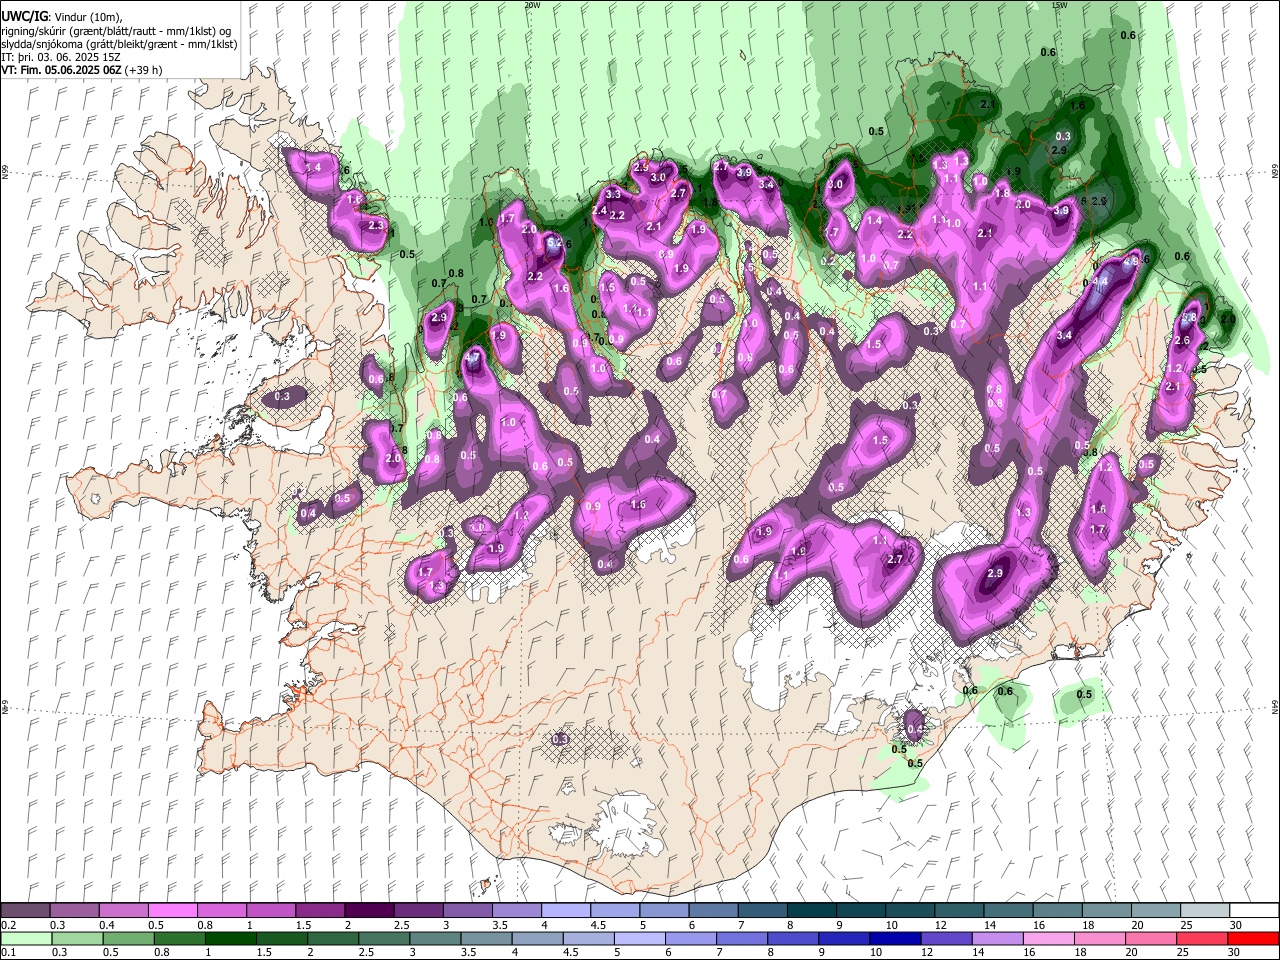Pick snow legend swatch between 25 and 30
This screenshot has height=960, width=1280.
tap(1205, 911)
